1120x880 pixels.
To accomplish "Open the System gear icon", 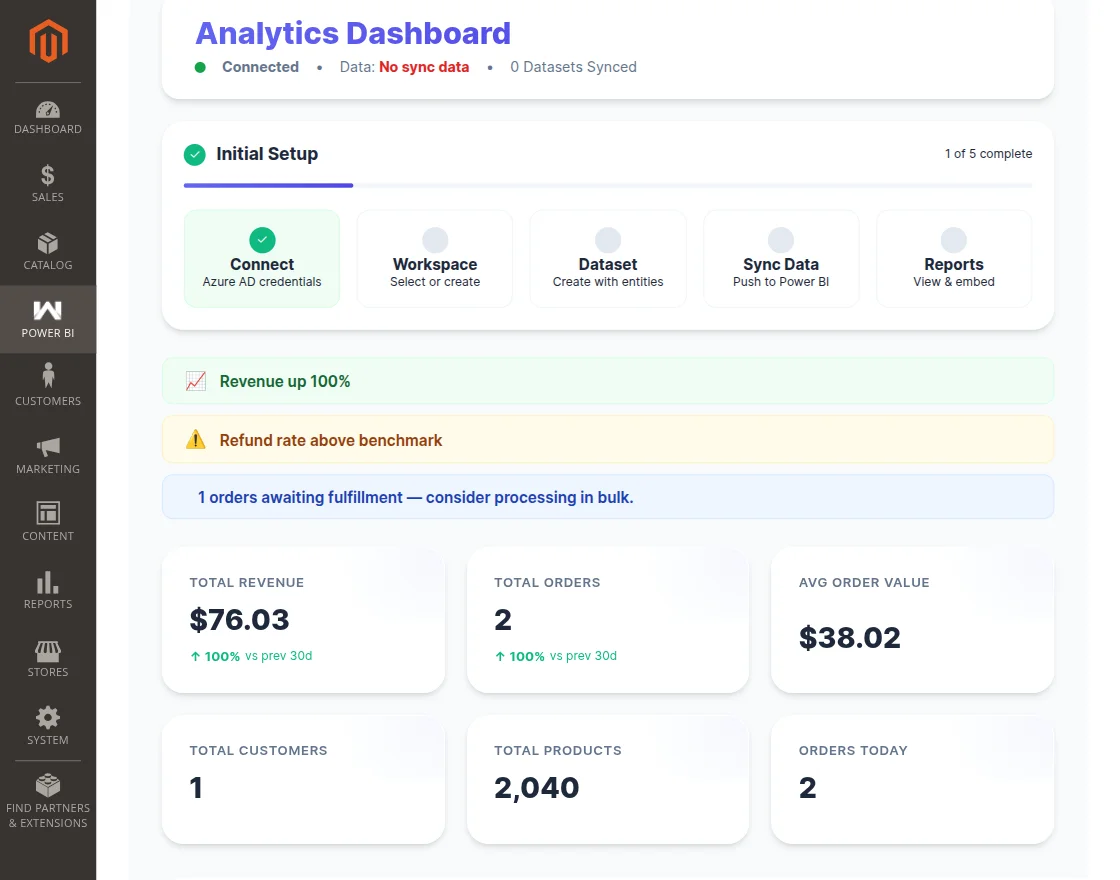I will pos(48,718).
